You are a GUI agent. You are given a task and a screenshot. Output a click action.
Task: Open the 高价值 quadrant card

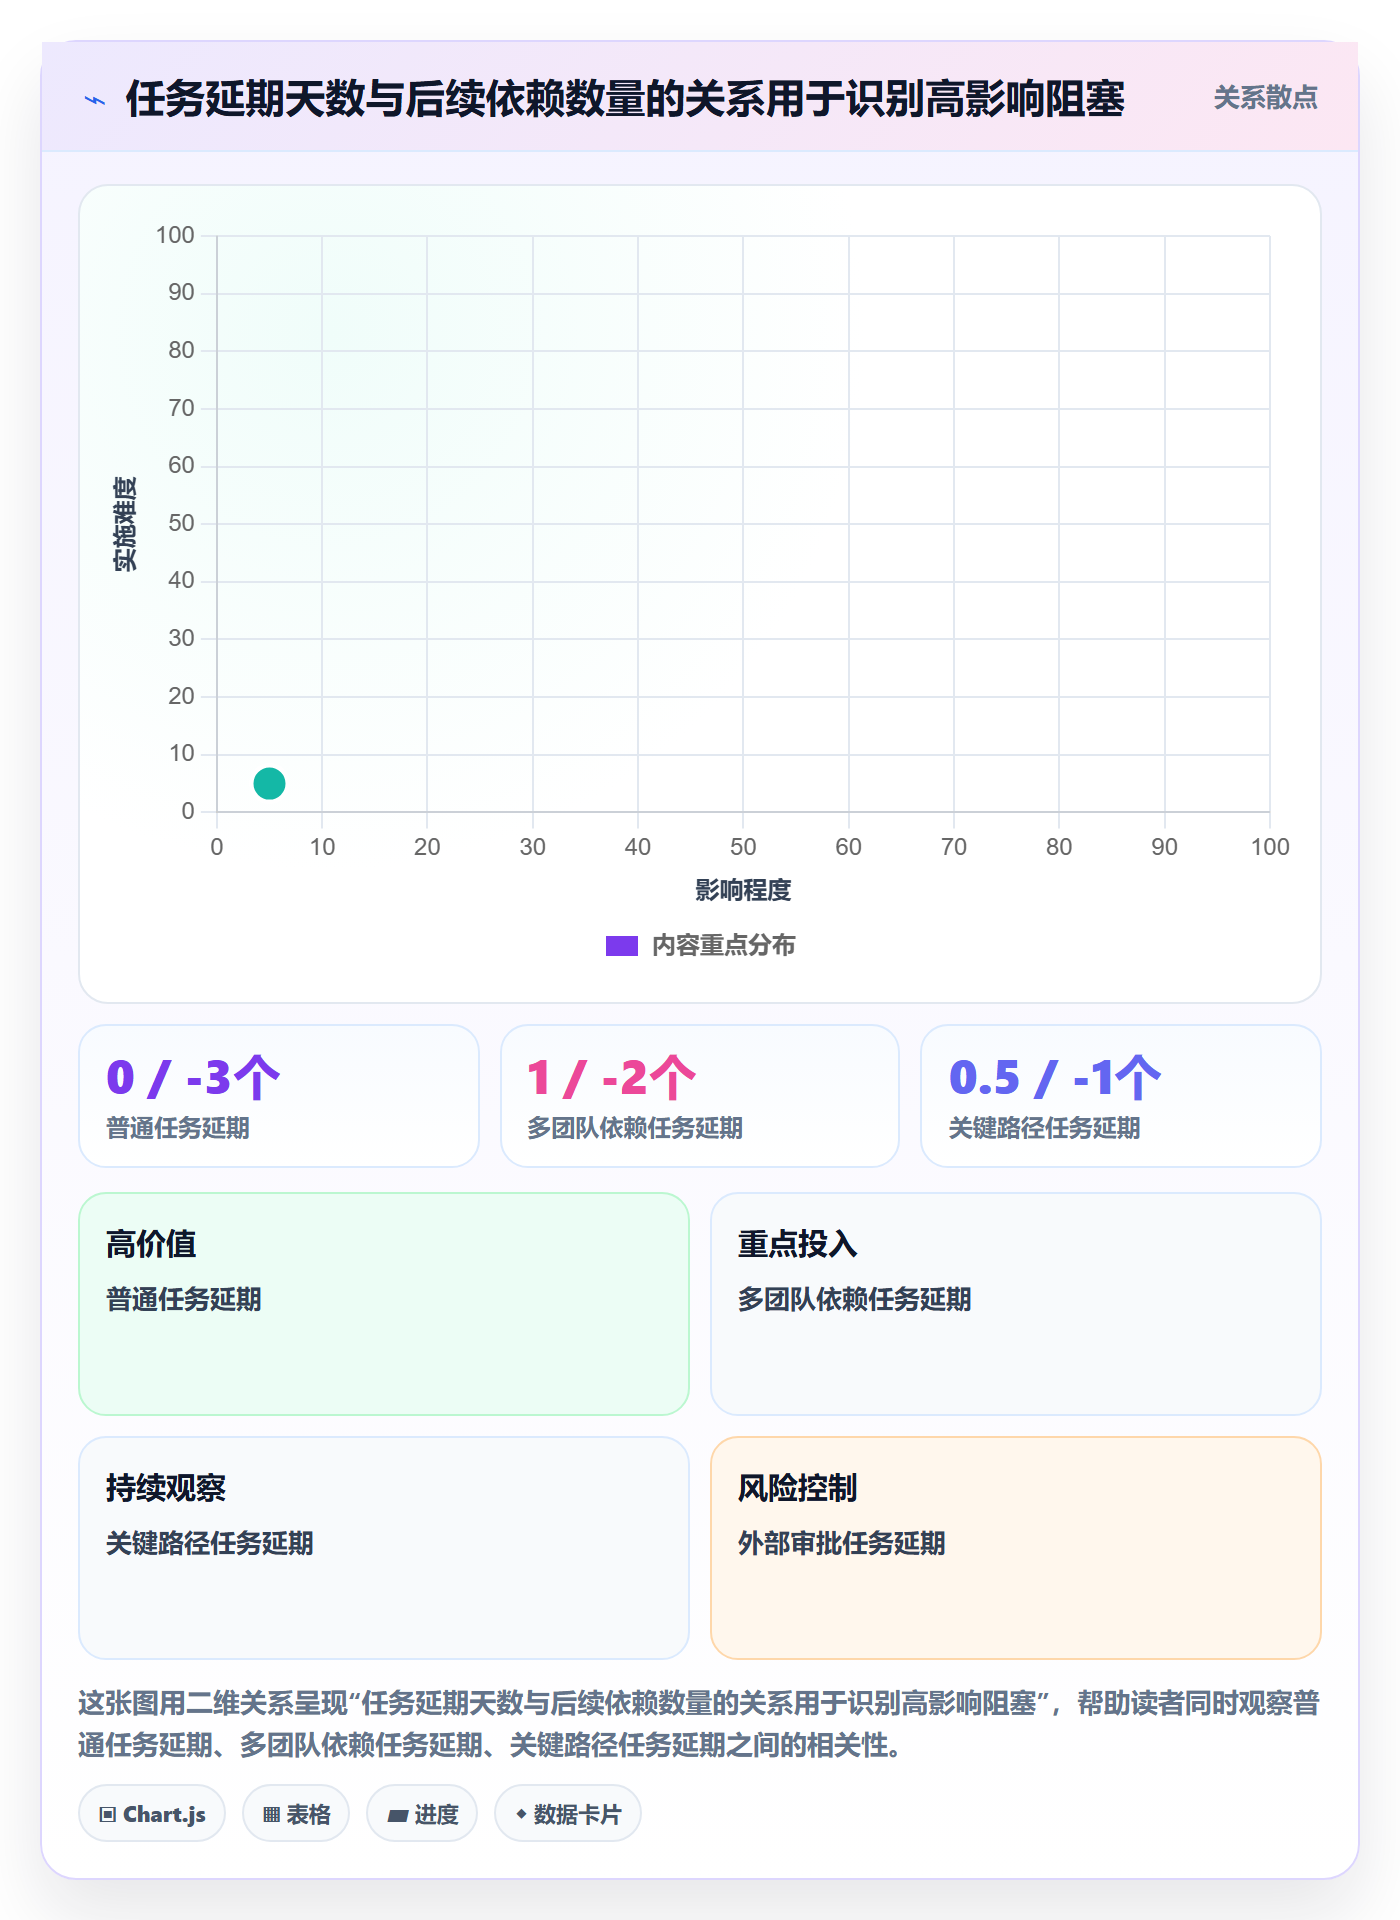click(384, 1304)
